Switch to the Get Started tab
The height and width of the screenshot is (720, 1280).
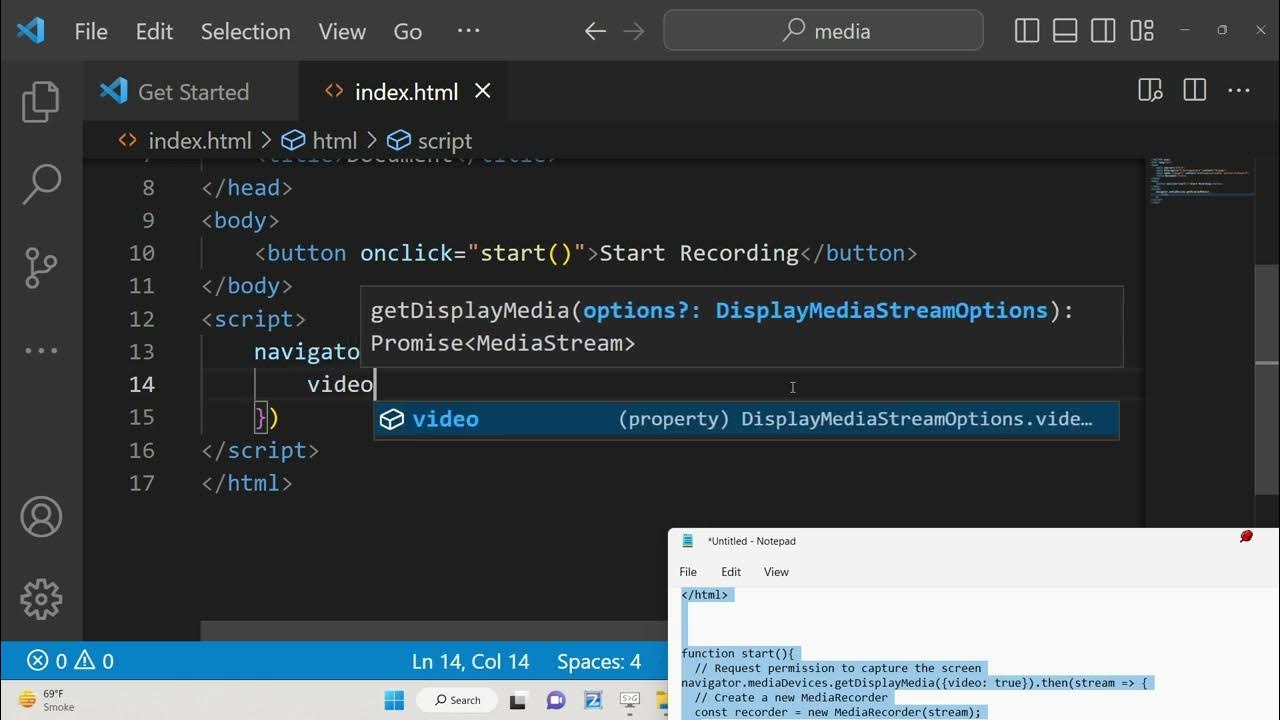point(192,91)
